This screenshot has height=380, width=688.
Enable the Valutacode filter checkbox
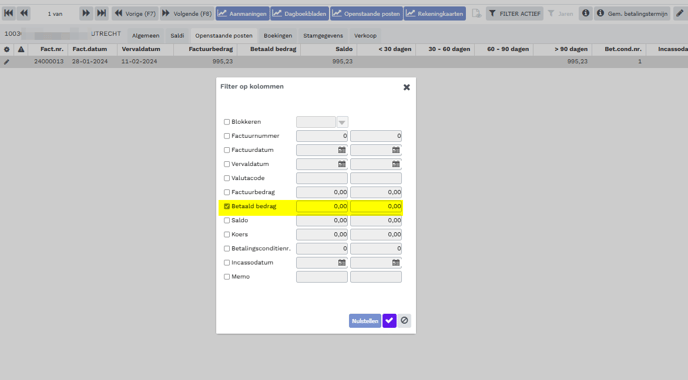[x=227, y=178]
